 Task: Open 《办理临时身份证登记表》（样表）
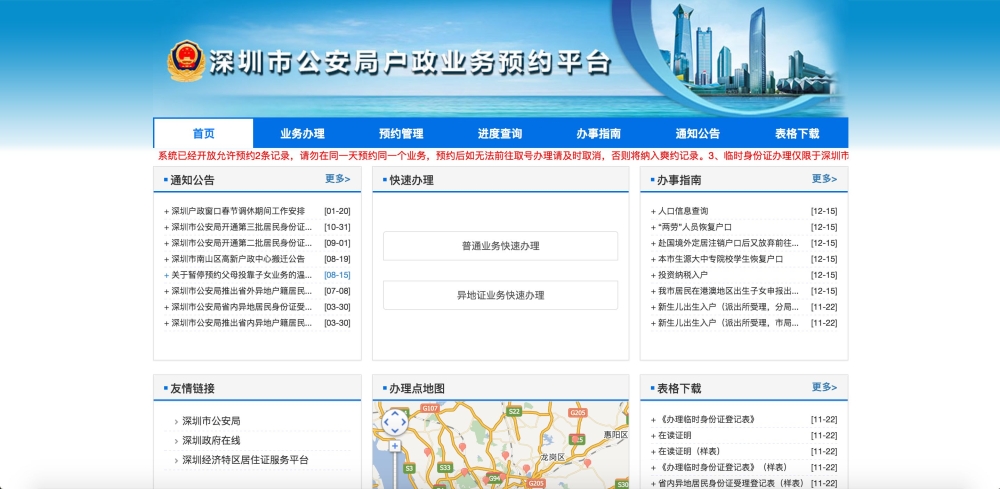[x=722, y=467]
